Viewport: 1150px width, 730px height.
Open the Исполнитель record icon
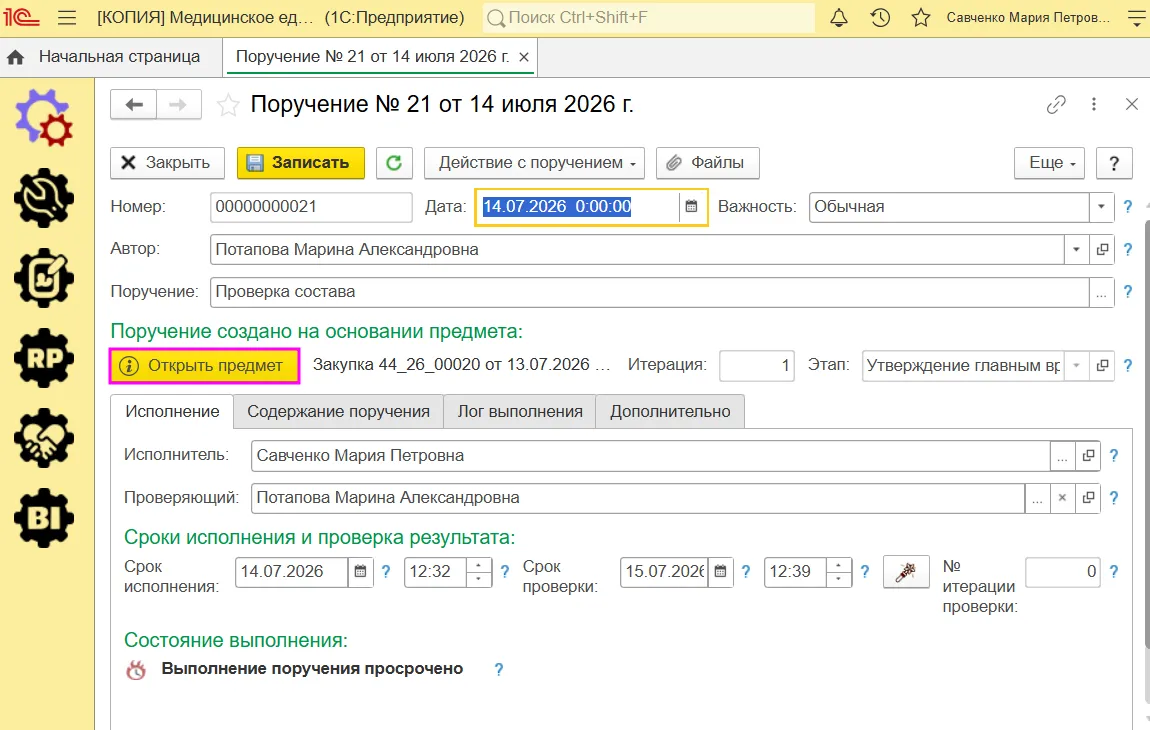tap(1088, 456)
